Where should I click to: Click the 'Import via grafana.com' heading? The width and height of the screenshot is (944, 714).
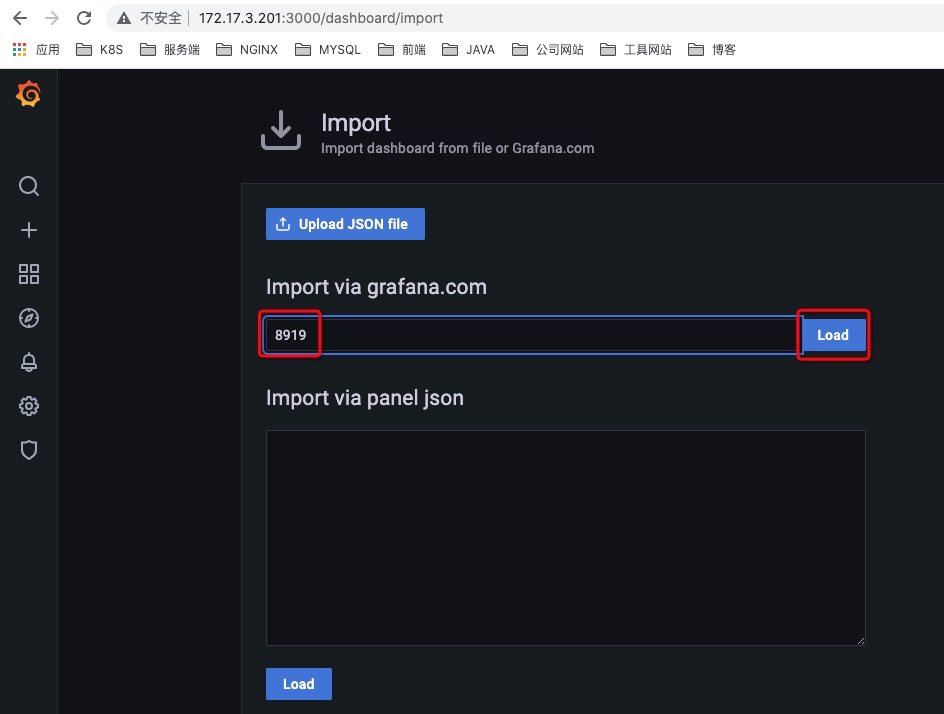tap(376, 287)
